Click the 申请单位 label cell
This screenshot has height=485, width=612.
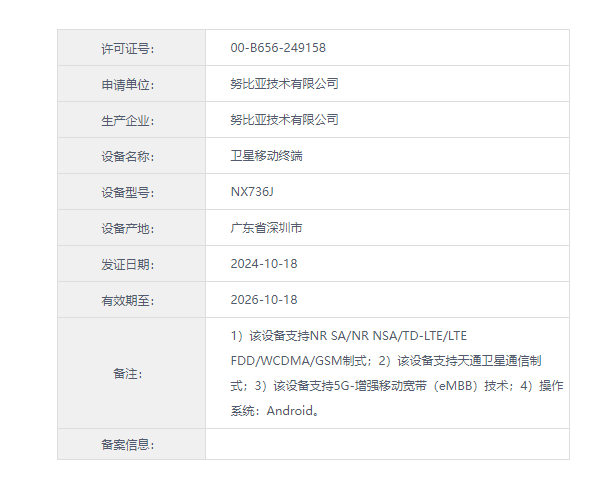point(132,83)
